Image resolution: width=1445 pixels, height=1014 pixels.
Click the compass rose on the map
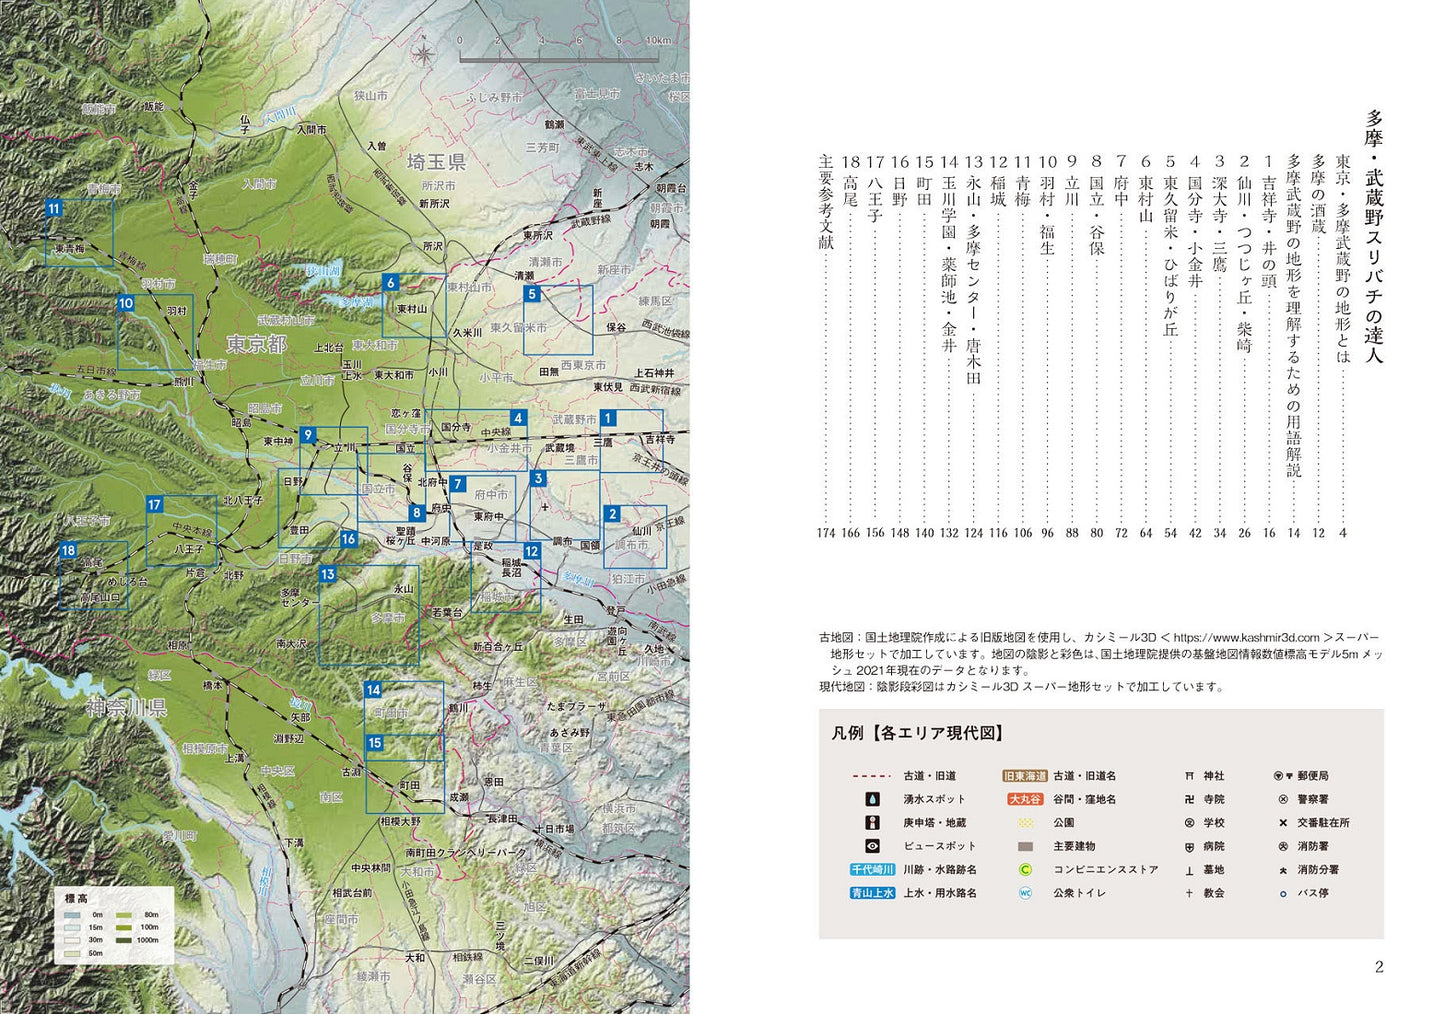coord(424,50)
